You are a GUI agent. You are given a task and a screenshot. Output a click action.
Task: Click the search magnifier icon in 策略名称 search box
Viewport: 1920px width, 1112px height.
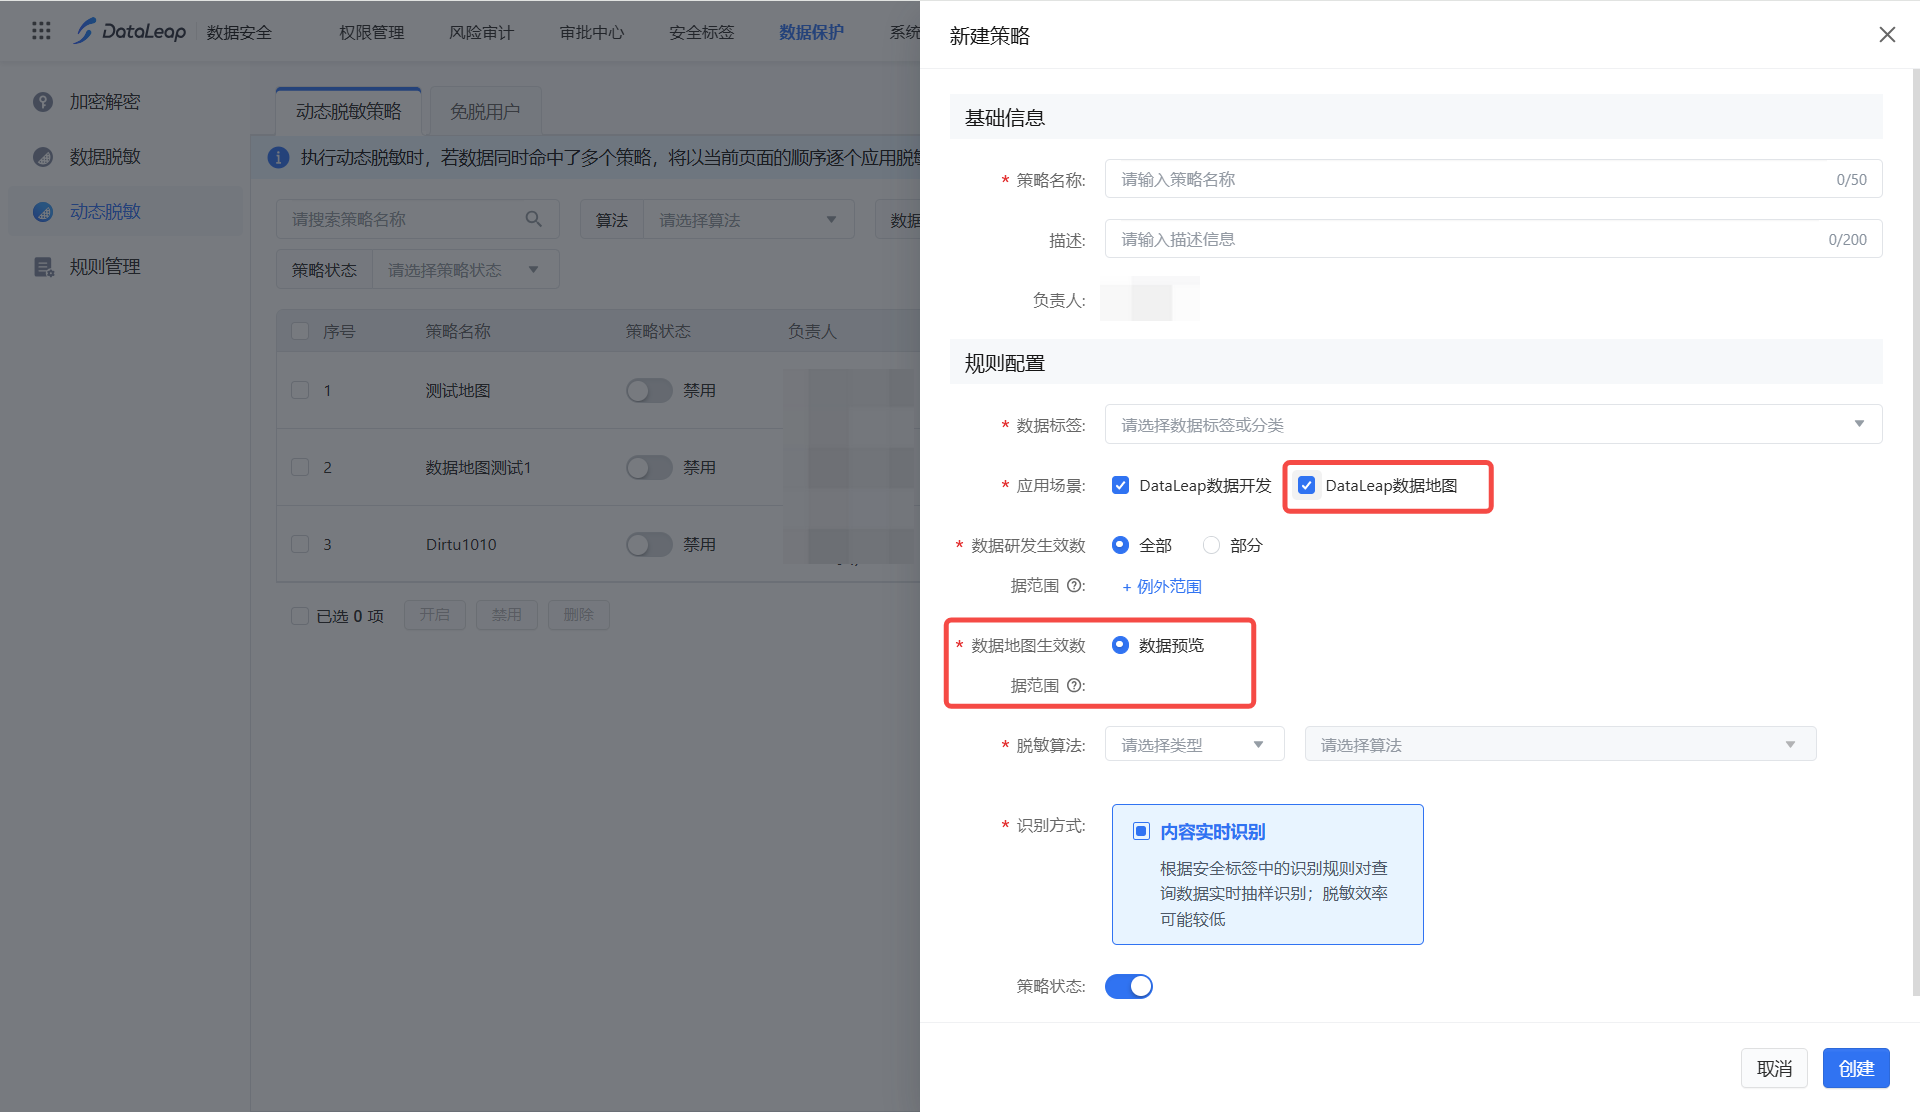click(534, 219)
